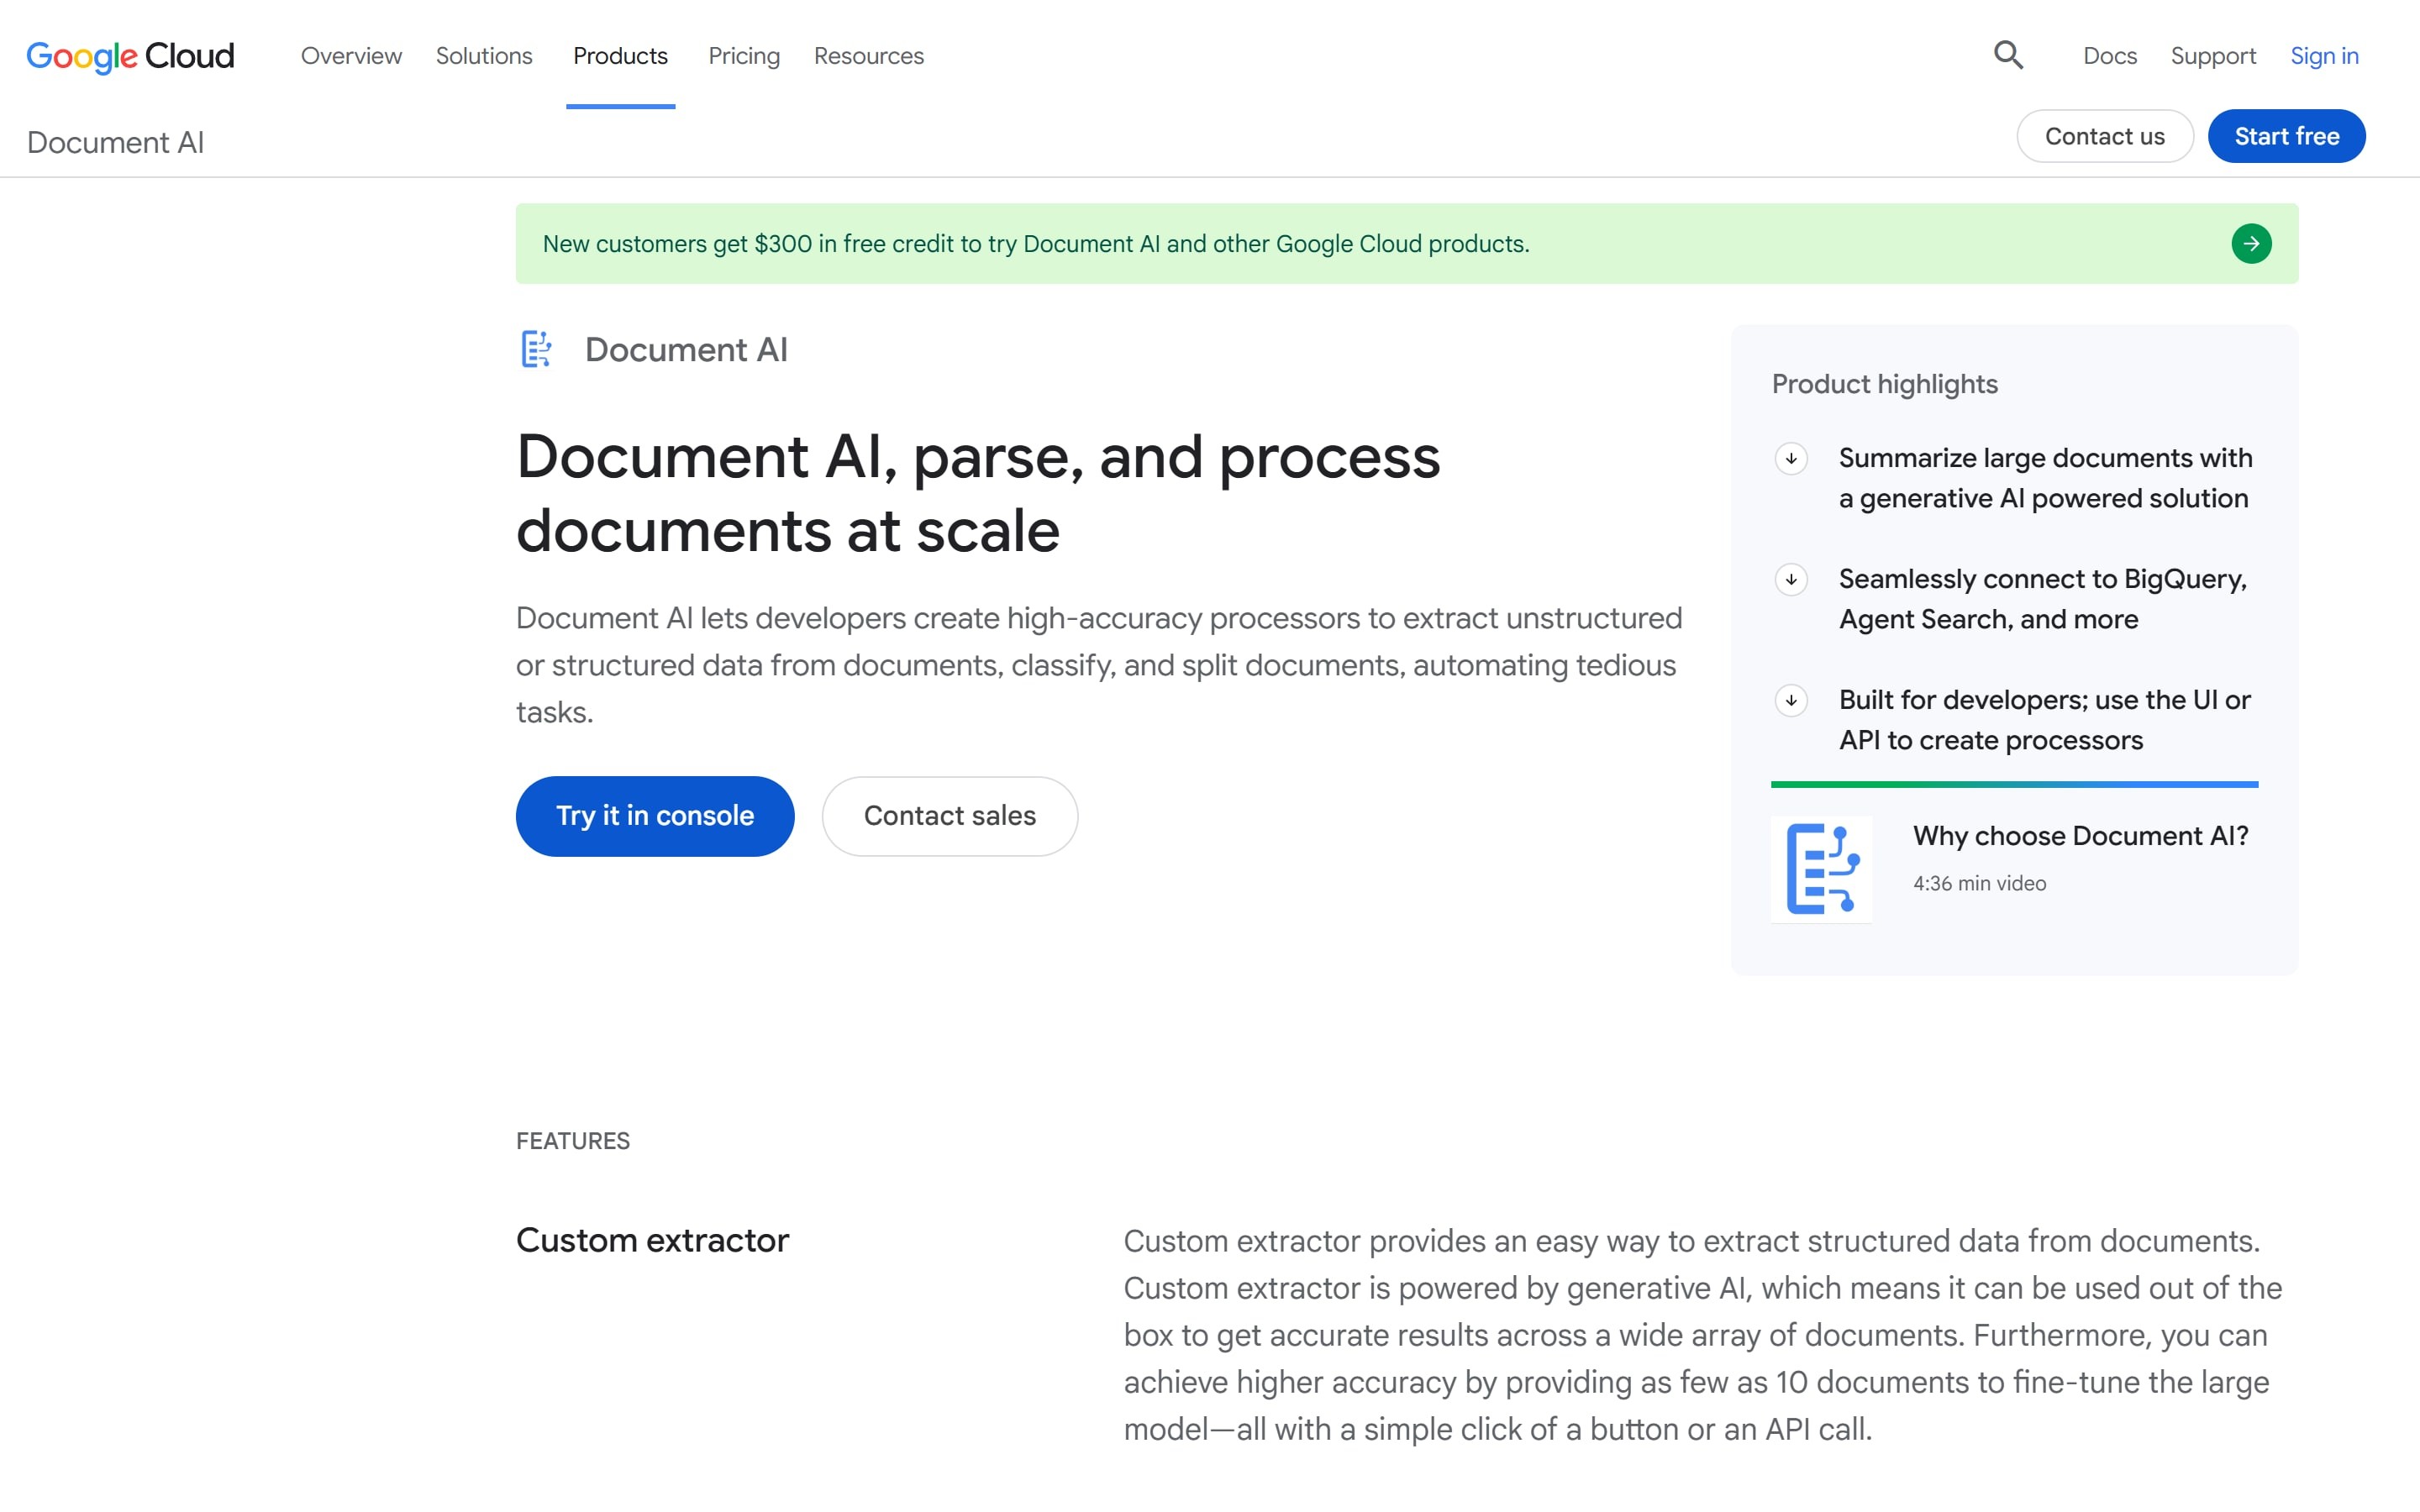Click the FEATURES section label
This screenshot has width=2420, height=1512.
(573, 1141)
